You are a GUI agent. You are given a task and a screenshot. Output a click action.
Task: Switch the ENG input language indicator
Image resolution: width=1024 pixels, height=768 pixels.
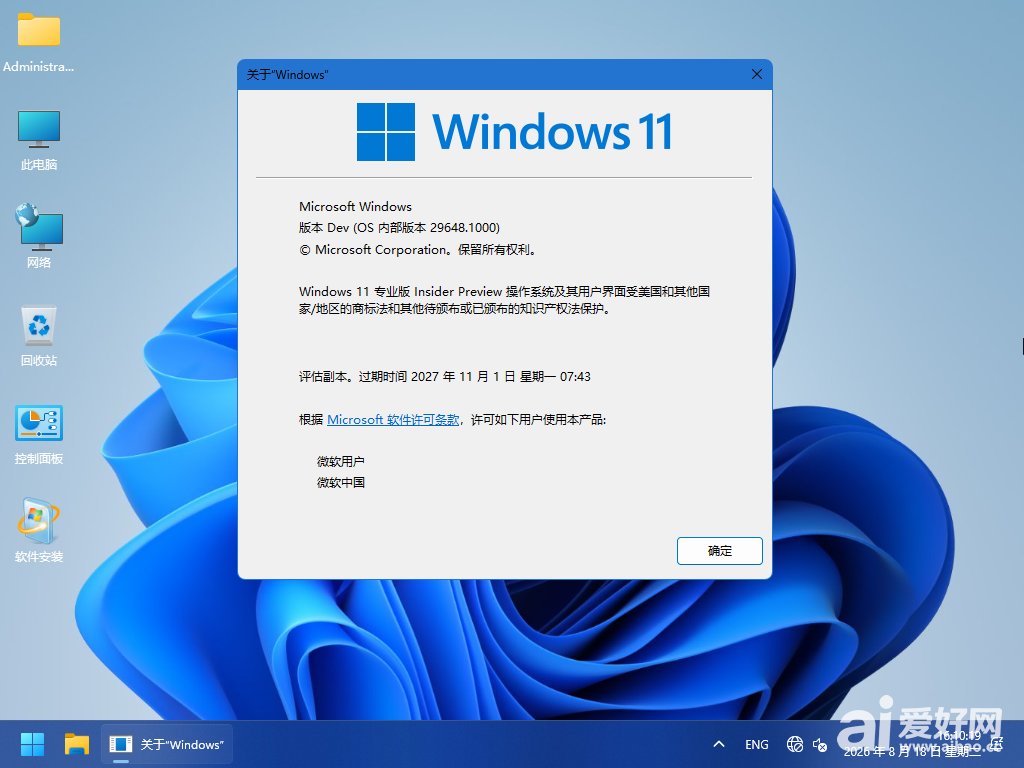point(756,744)
